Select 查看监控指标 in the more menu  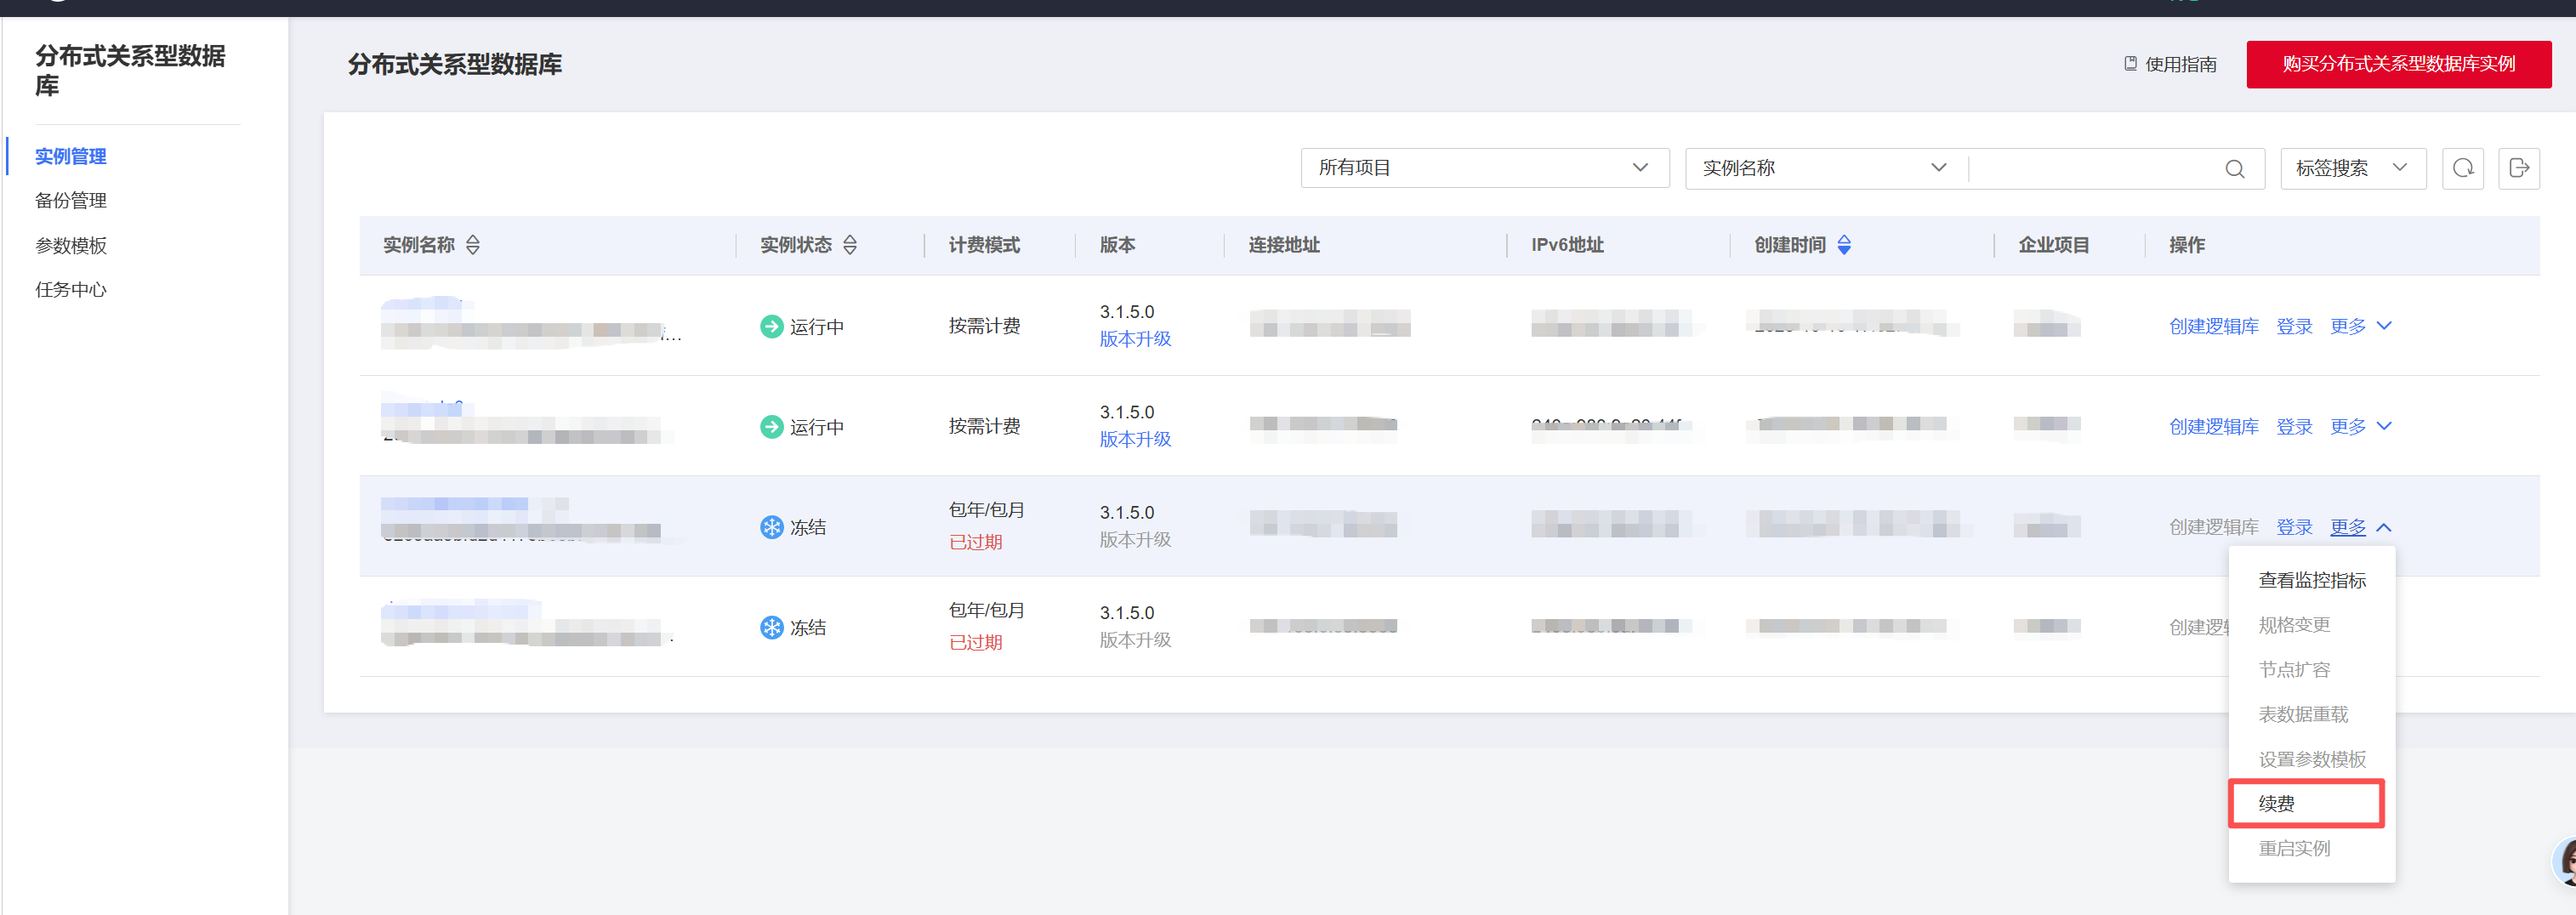click(x=2311, y=580)
